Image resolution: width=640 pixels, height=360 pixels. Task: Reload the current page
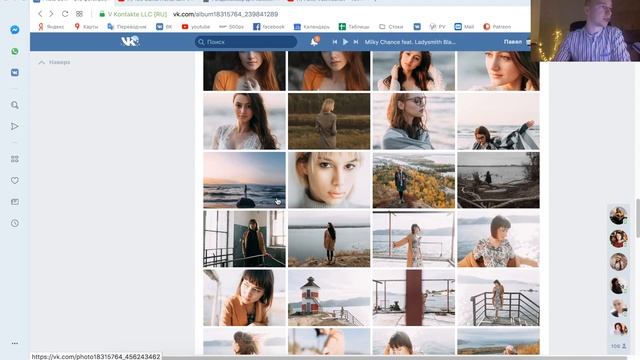65,14
